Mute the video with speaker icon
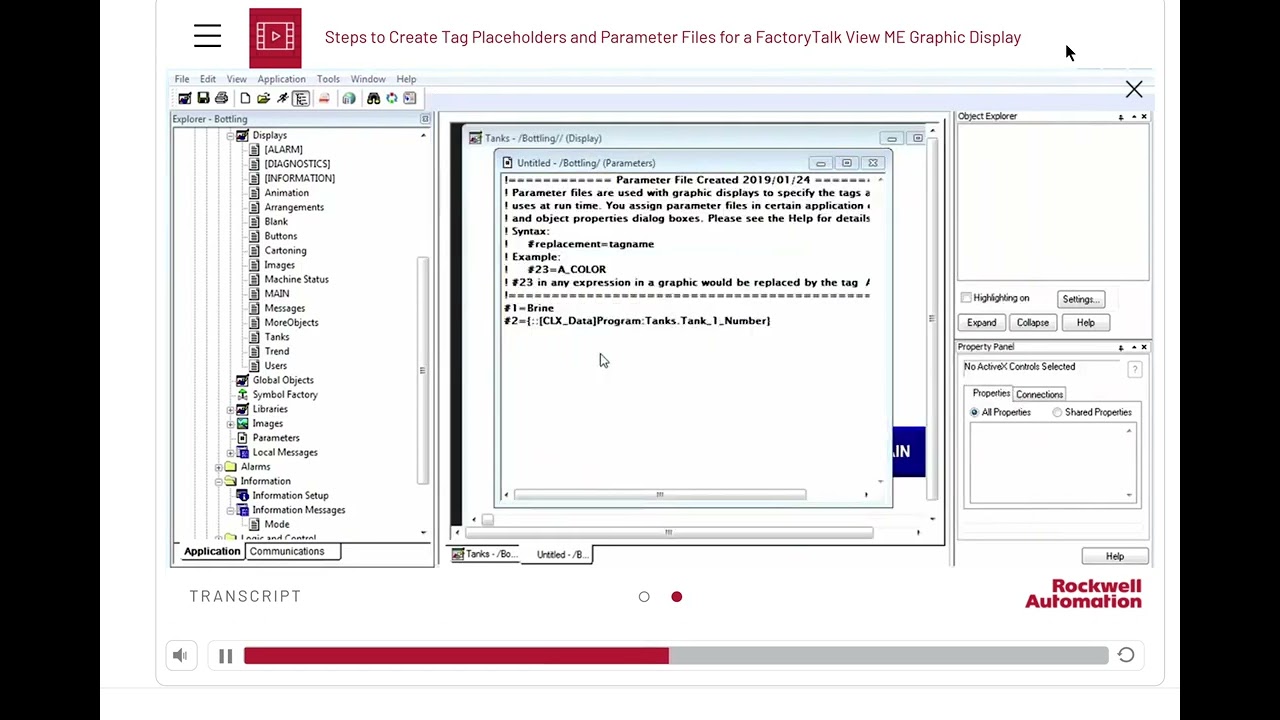The height and width of the screenshot is (720, 1280). coord(180,656)
